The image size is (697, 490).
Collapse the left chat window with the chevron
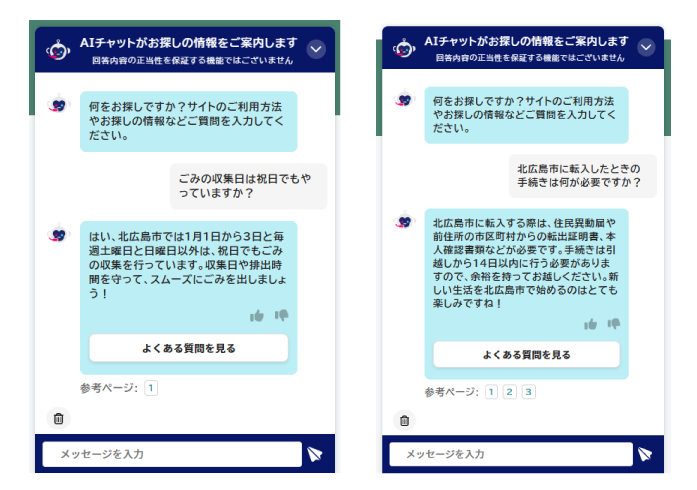coord(316,49)
